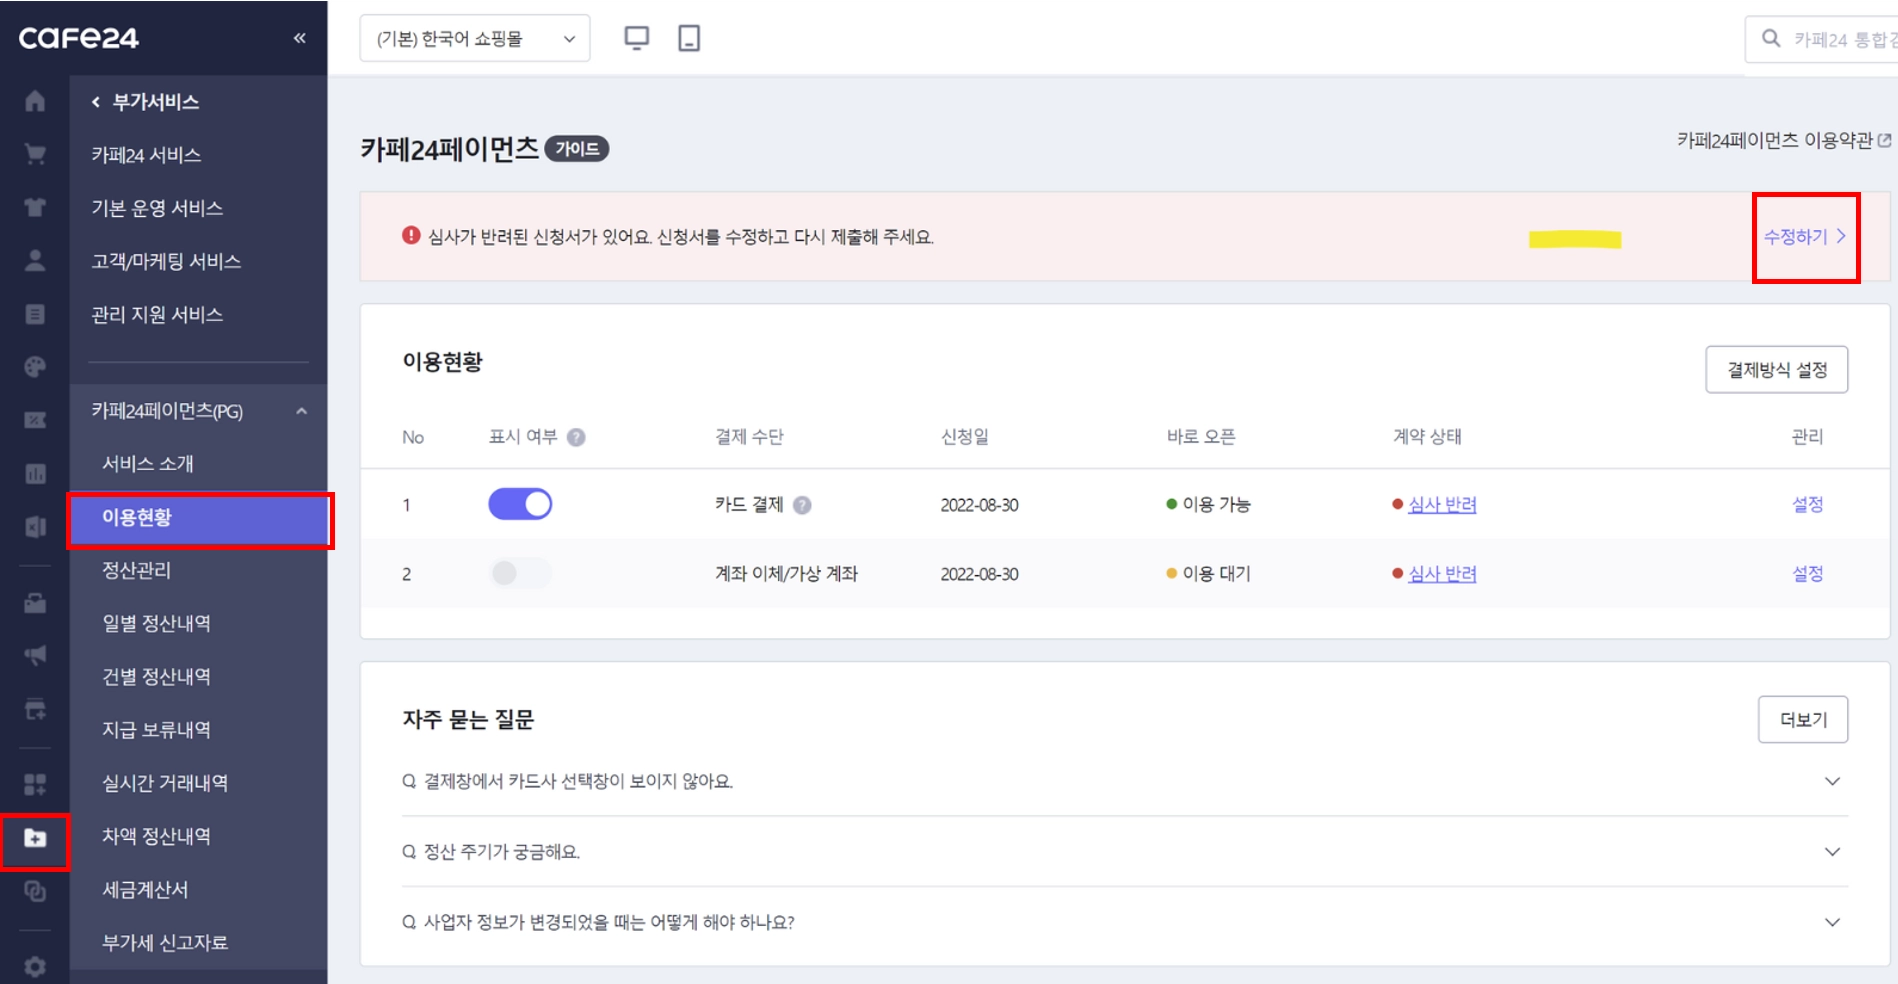Screen dimensions: 1898x984
Task: Open the orders cart icon in sidebar
Action: pyautogui.click(x=35, y=154)
